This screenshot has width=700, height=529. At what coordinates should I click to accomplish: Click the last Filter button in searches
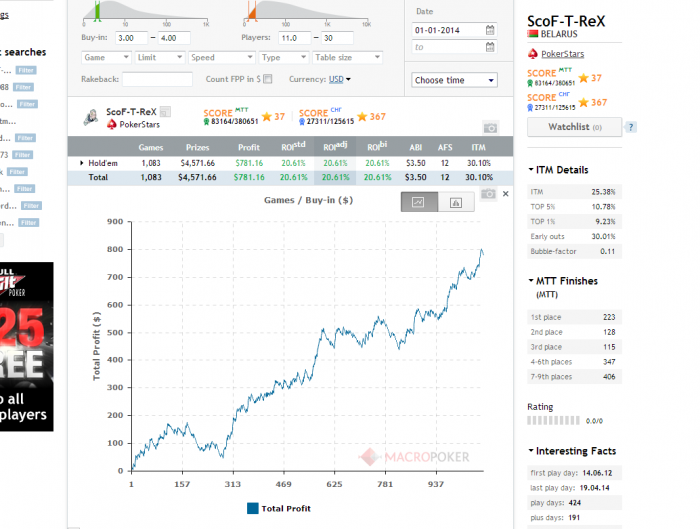point(29,223)
